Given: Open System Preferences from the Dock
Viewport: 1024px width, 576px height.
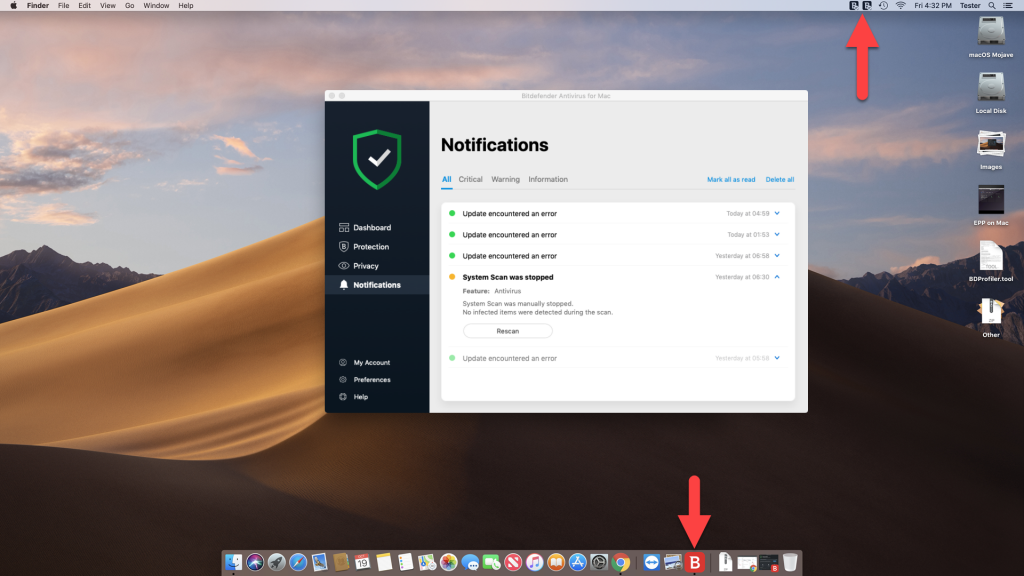Looking at the screenshot, I should (599, 562).
